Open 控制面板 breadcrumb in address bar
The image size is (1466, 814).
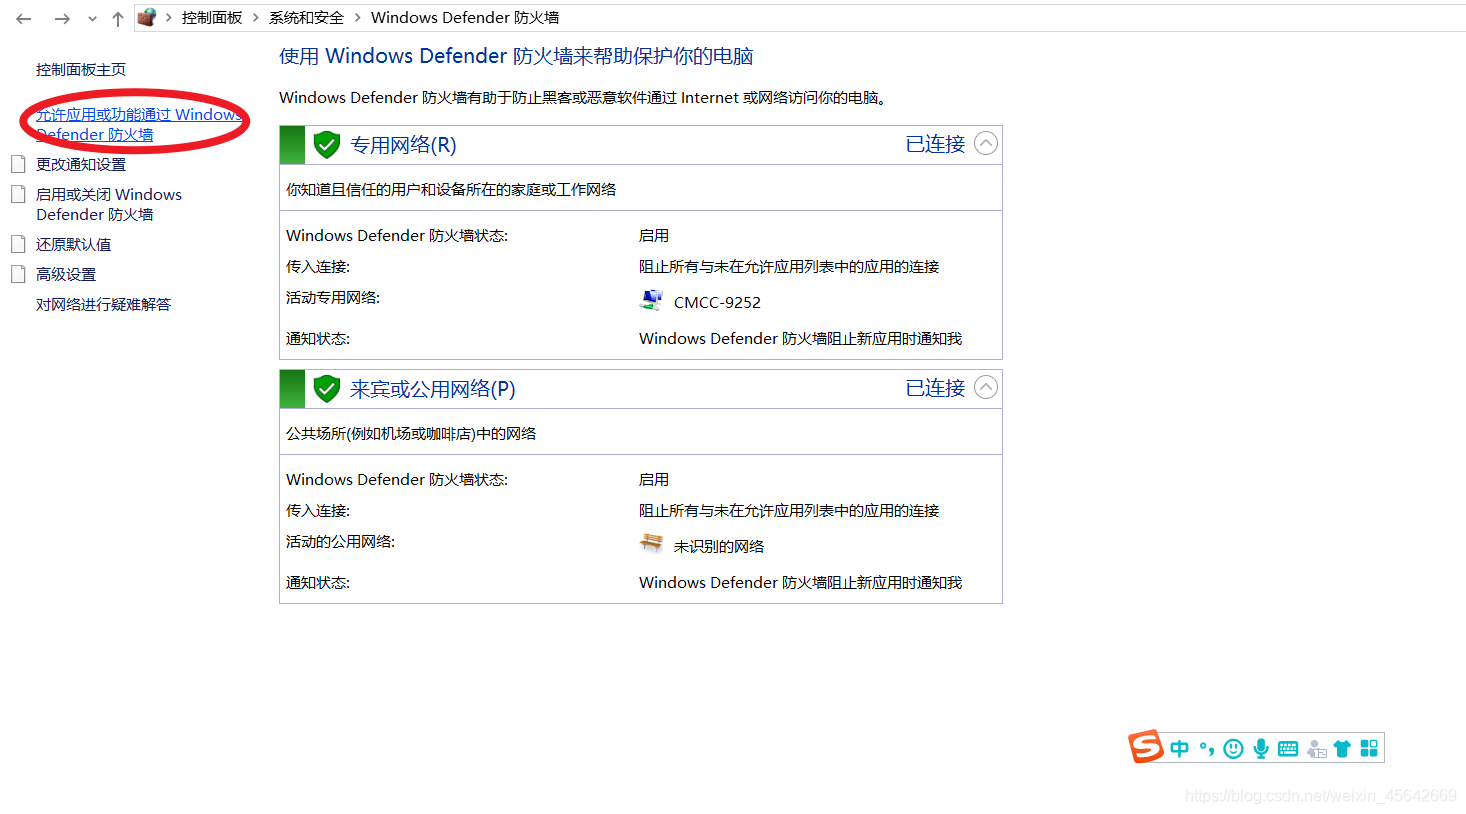click(x=212, y=18)
